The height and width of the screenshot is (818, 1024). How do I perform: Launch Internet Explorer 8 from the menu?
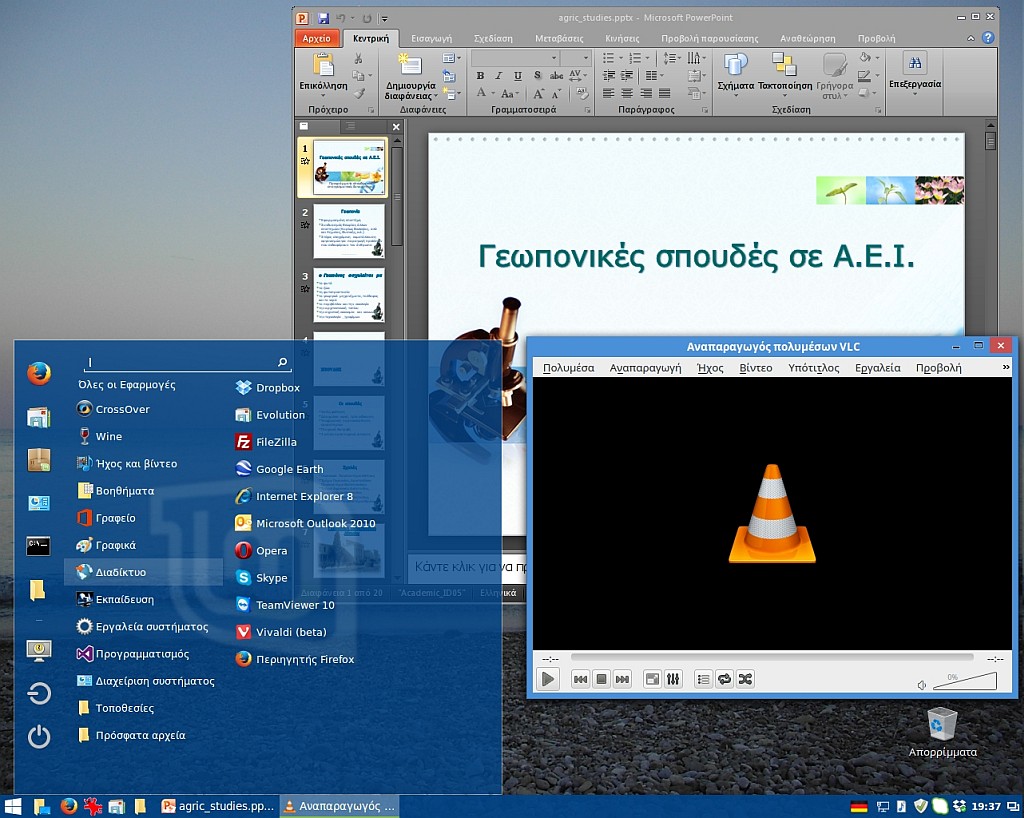(295, 496)
